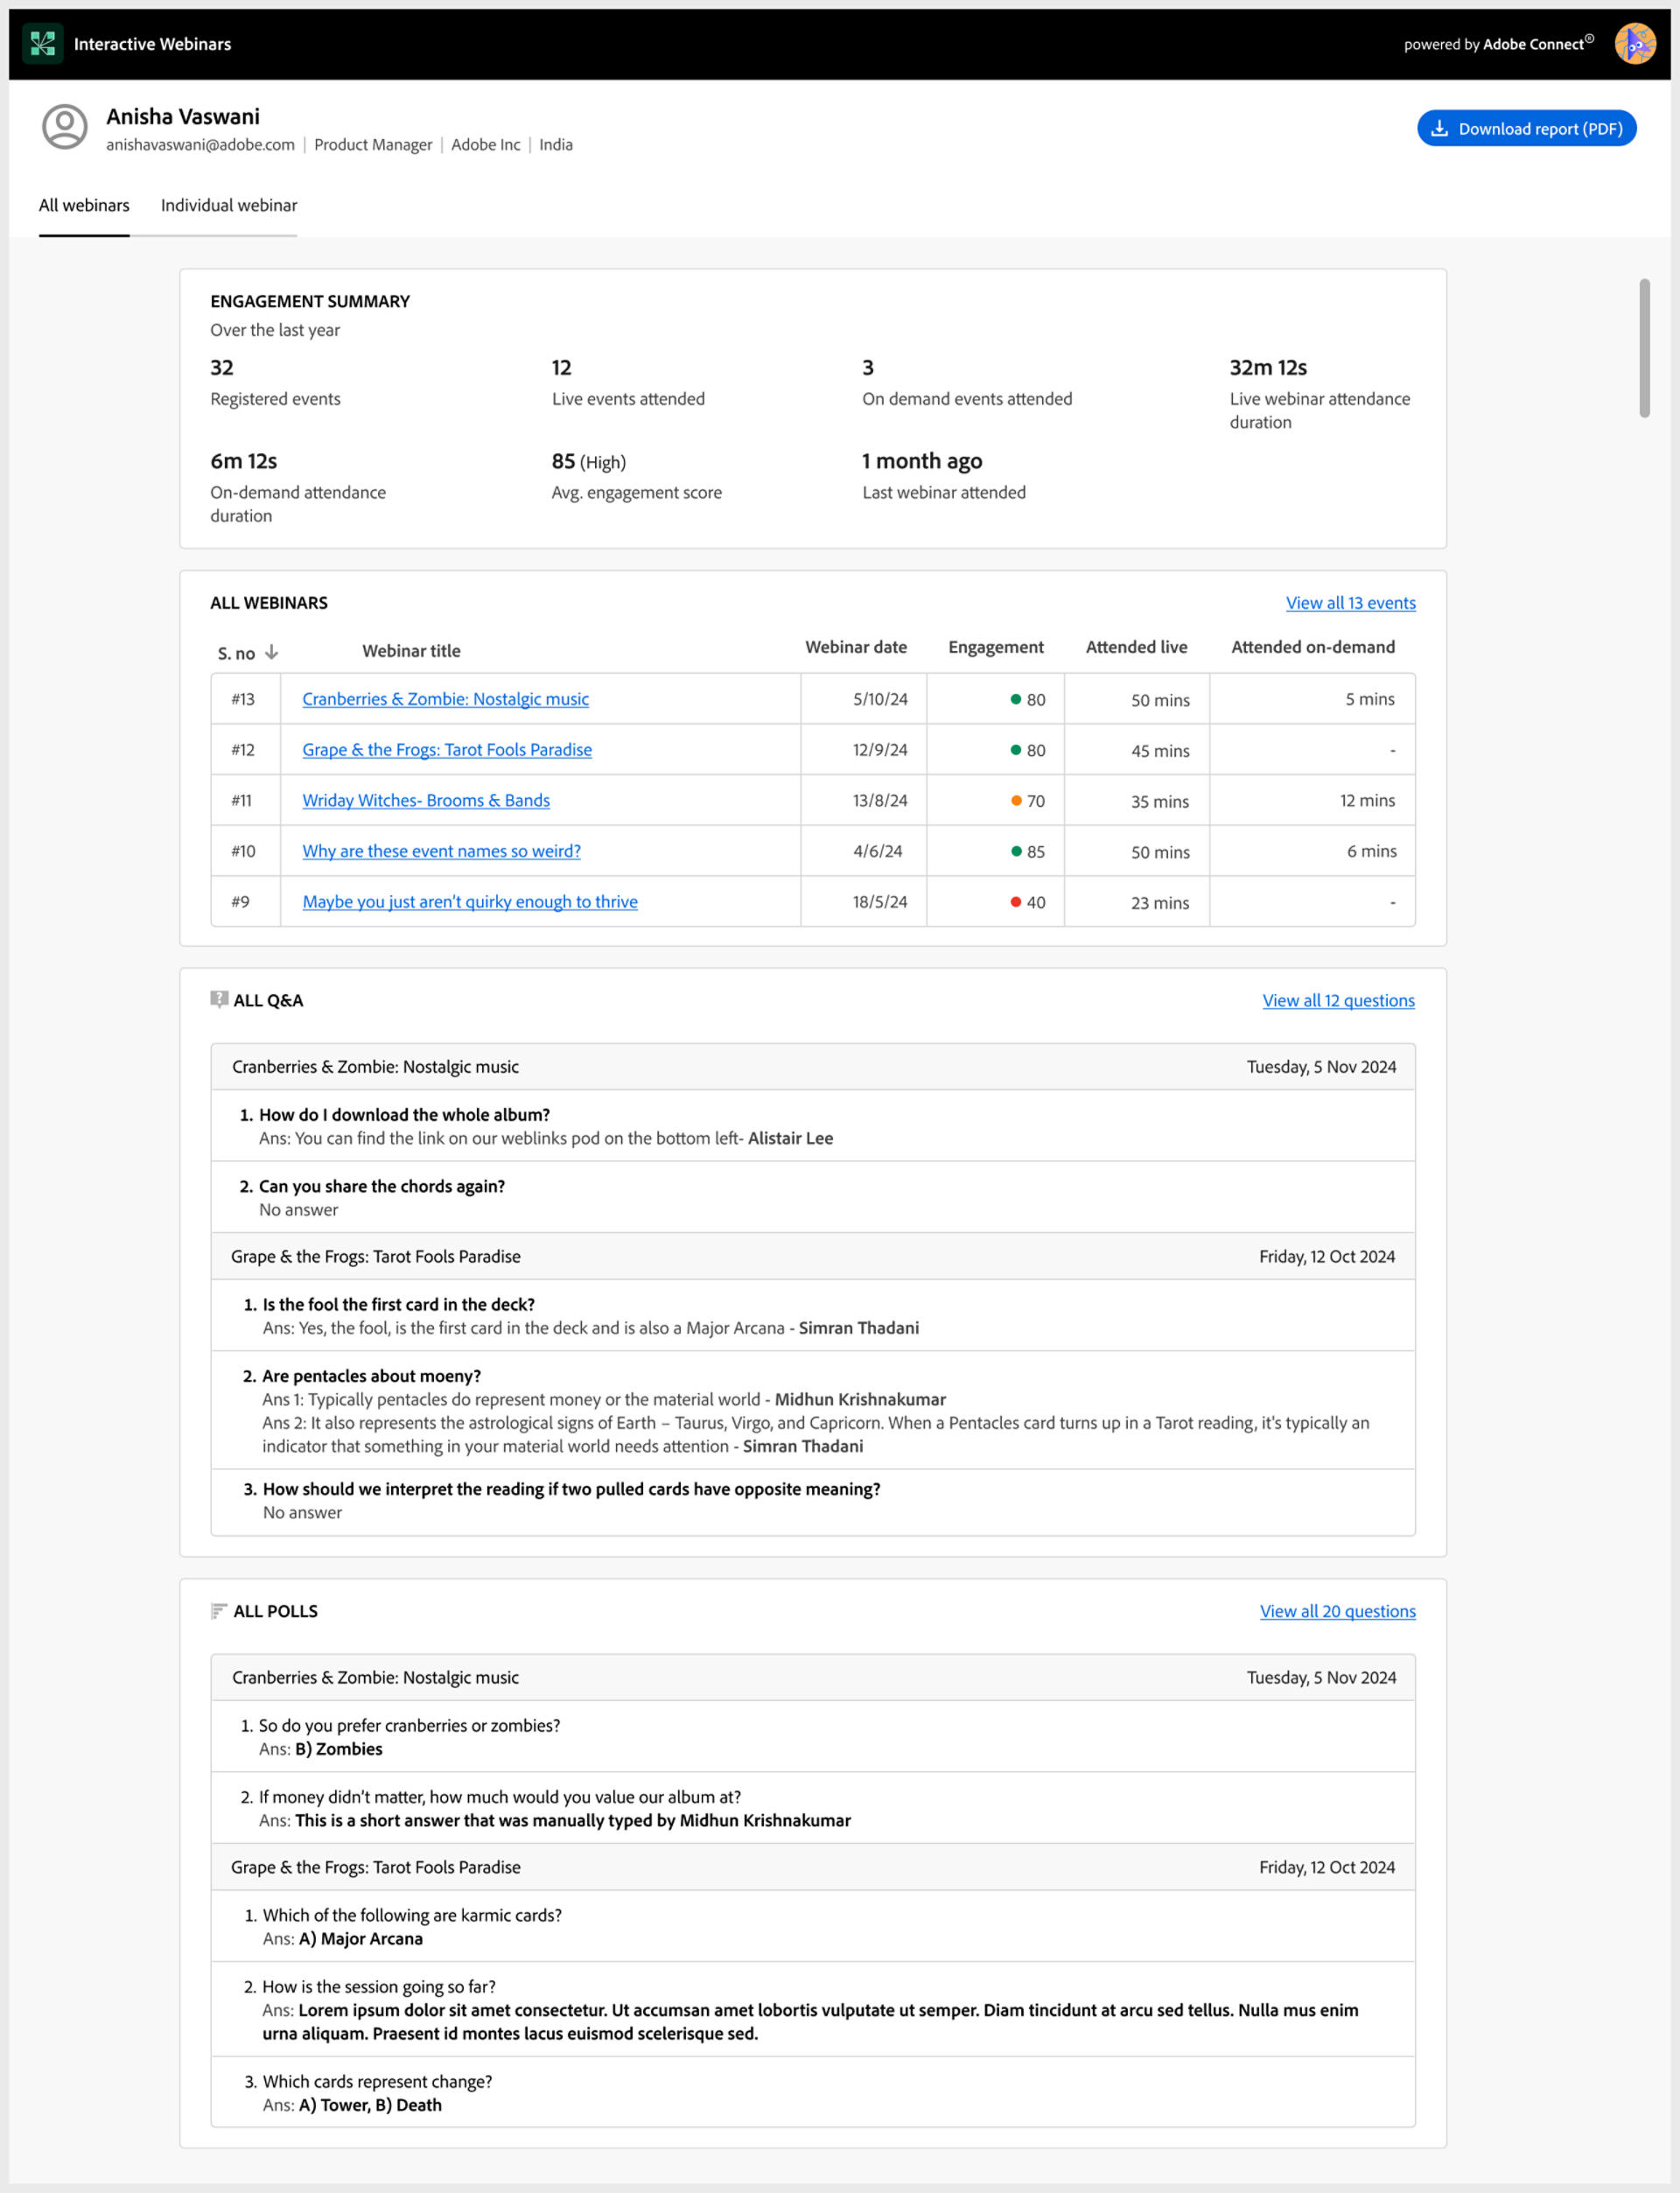Switch to All webinars tab

tap(83, 205)
